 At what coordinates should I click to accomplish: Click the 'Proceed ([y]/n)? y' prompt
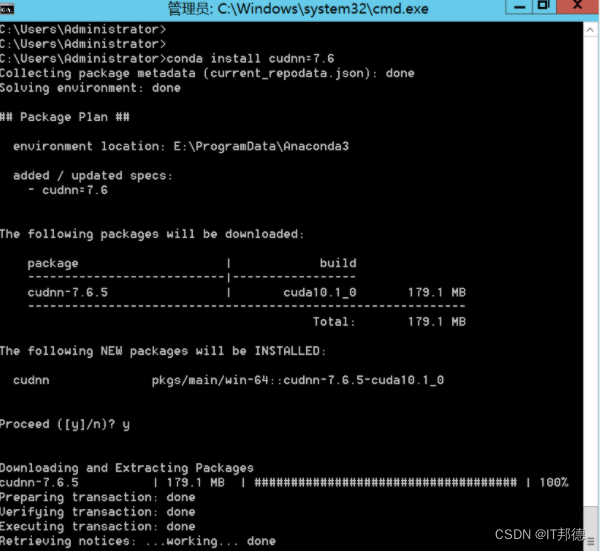(x=65, y=425)
